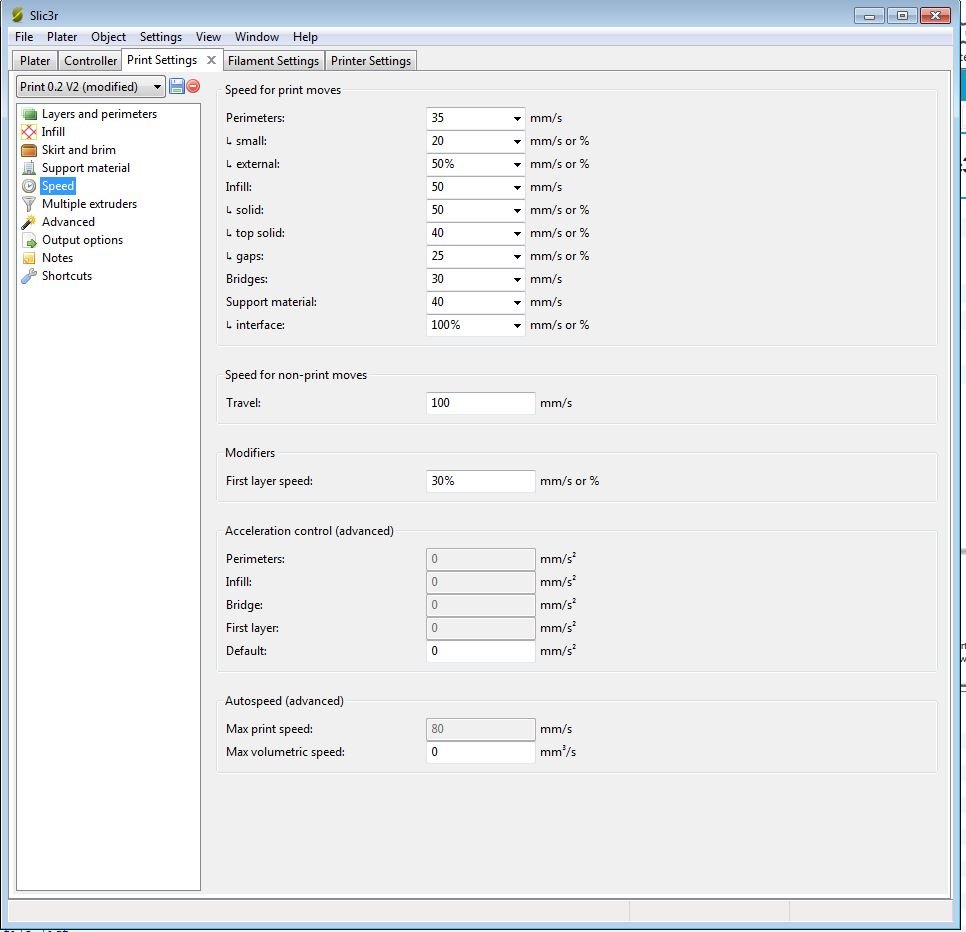Click the Speed clock icon
Viewport: 966px width, 932px height.
click(29, 186)
